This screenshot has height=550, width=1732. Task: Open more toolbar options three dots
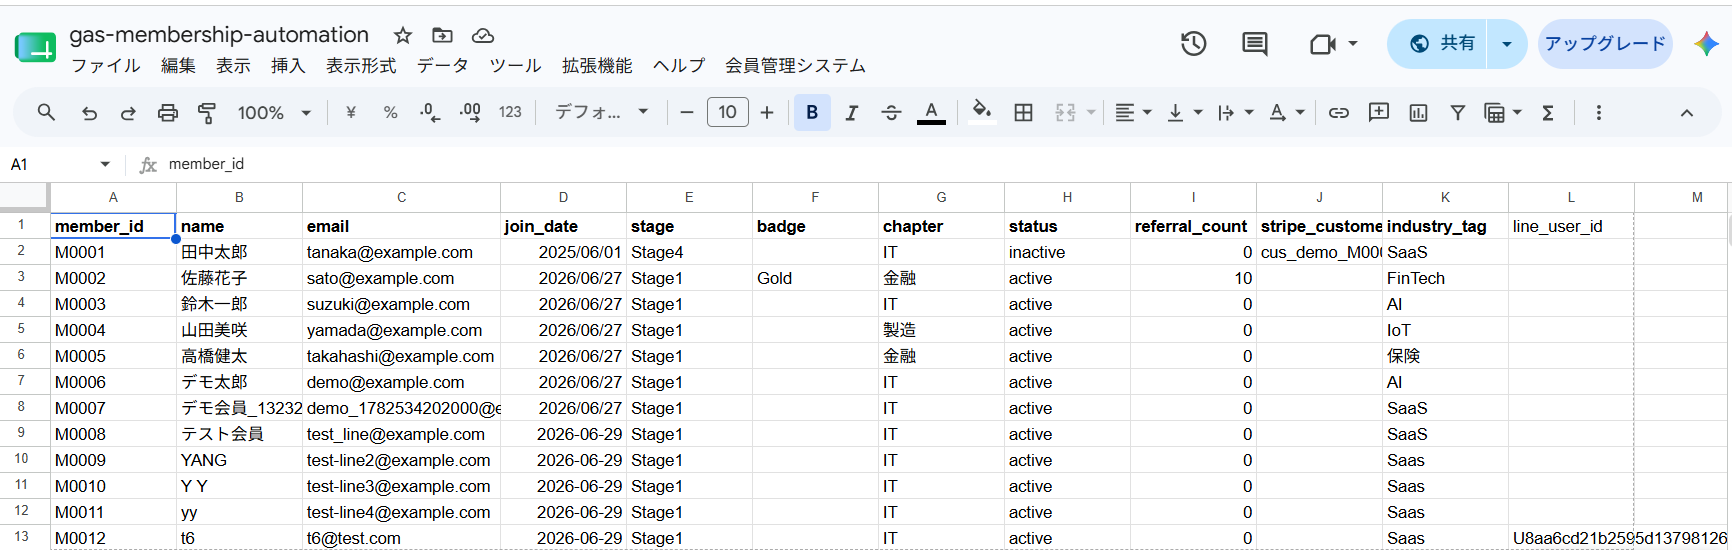click(1598, 113)
